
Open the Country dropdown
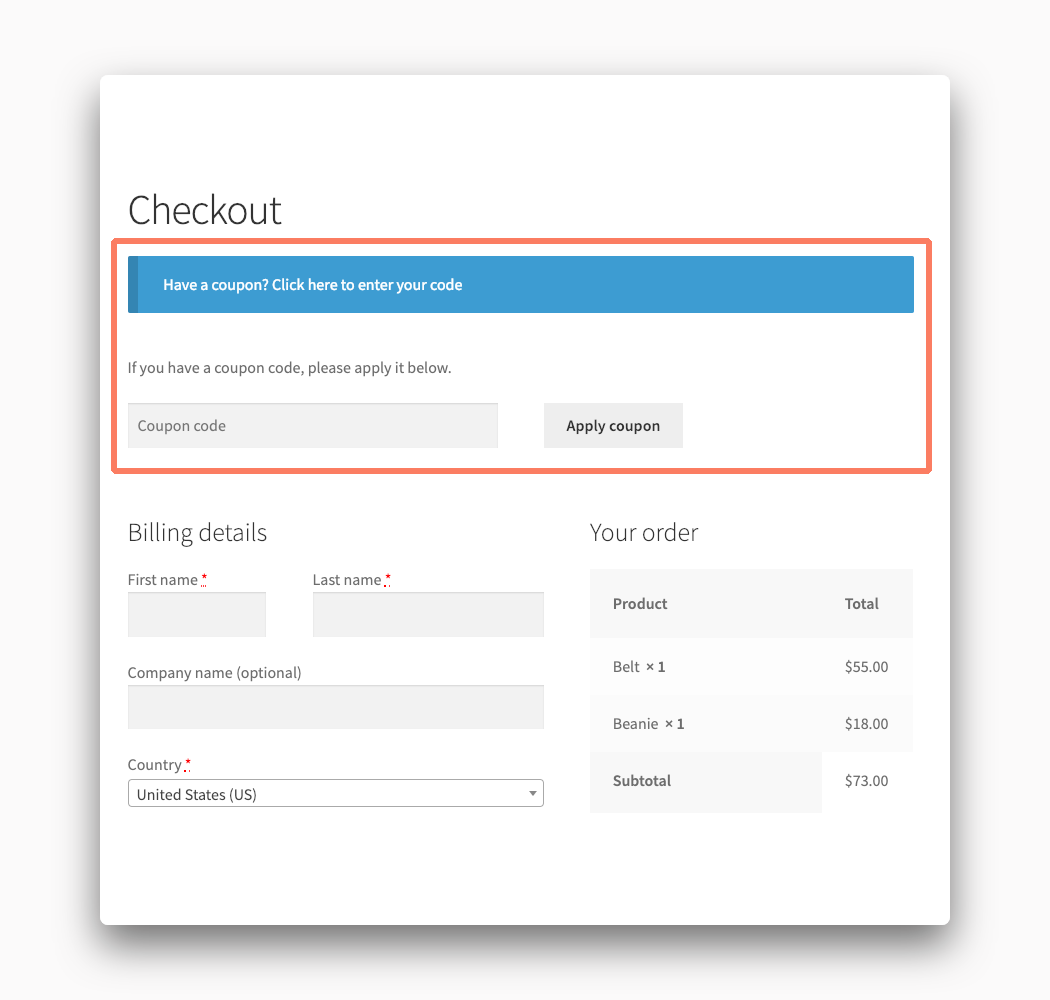(335, 793)
